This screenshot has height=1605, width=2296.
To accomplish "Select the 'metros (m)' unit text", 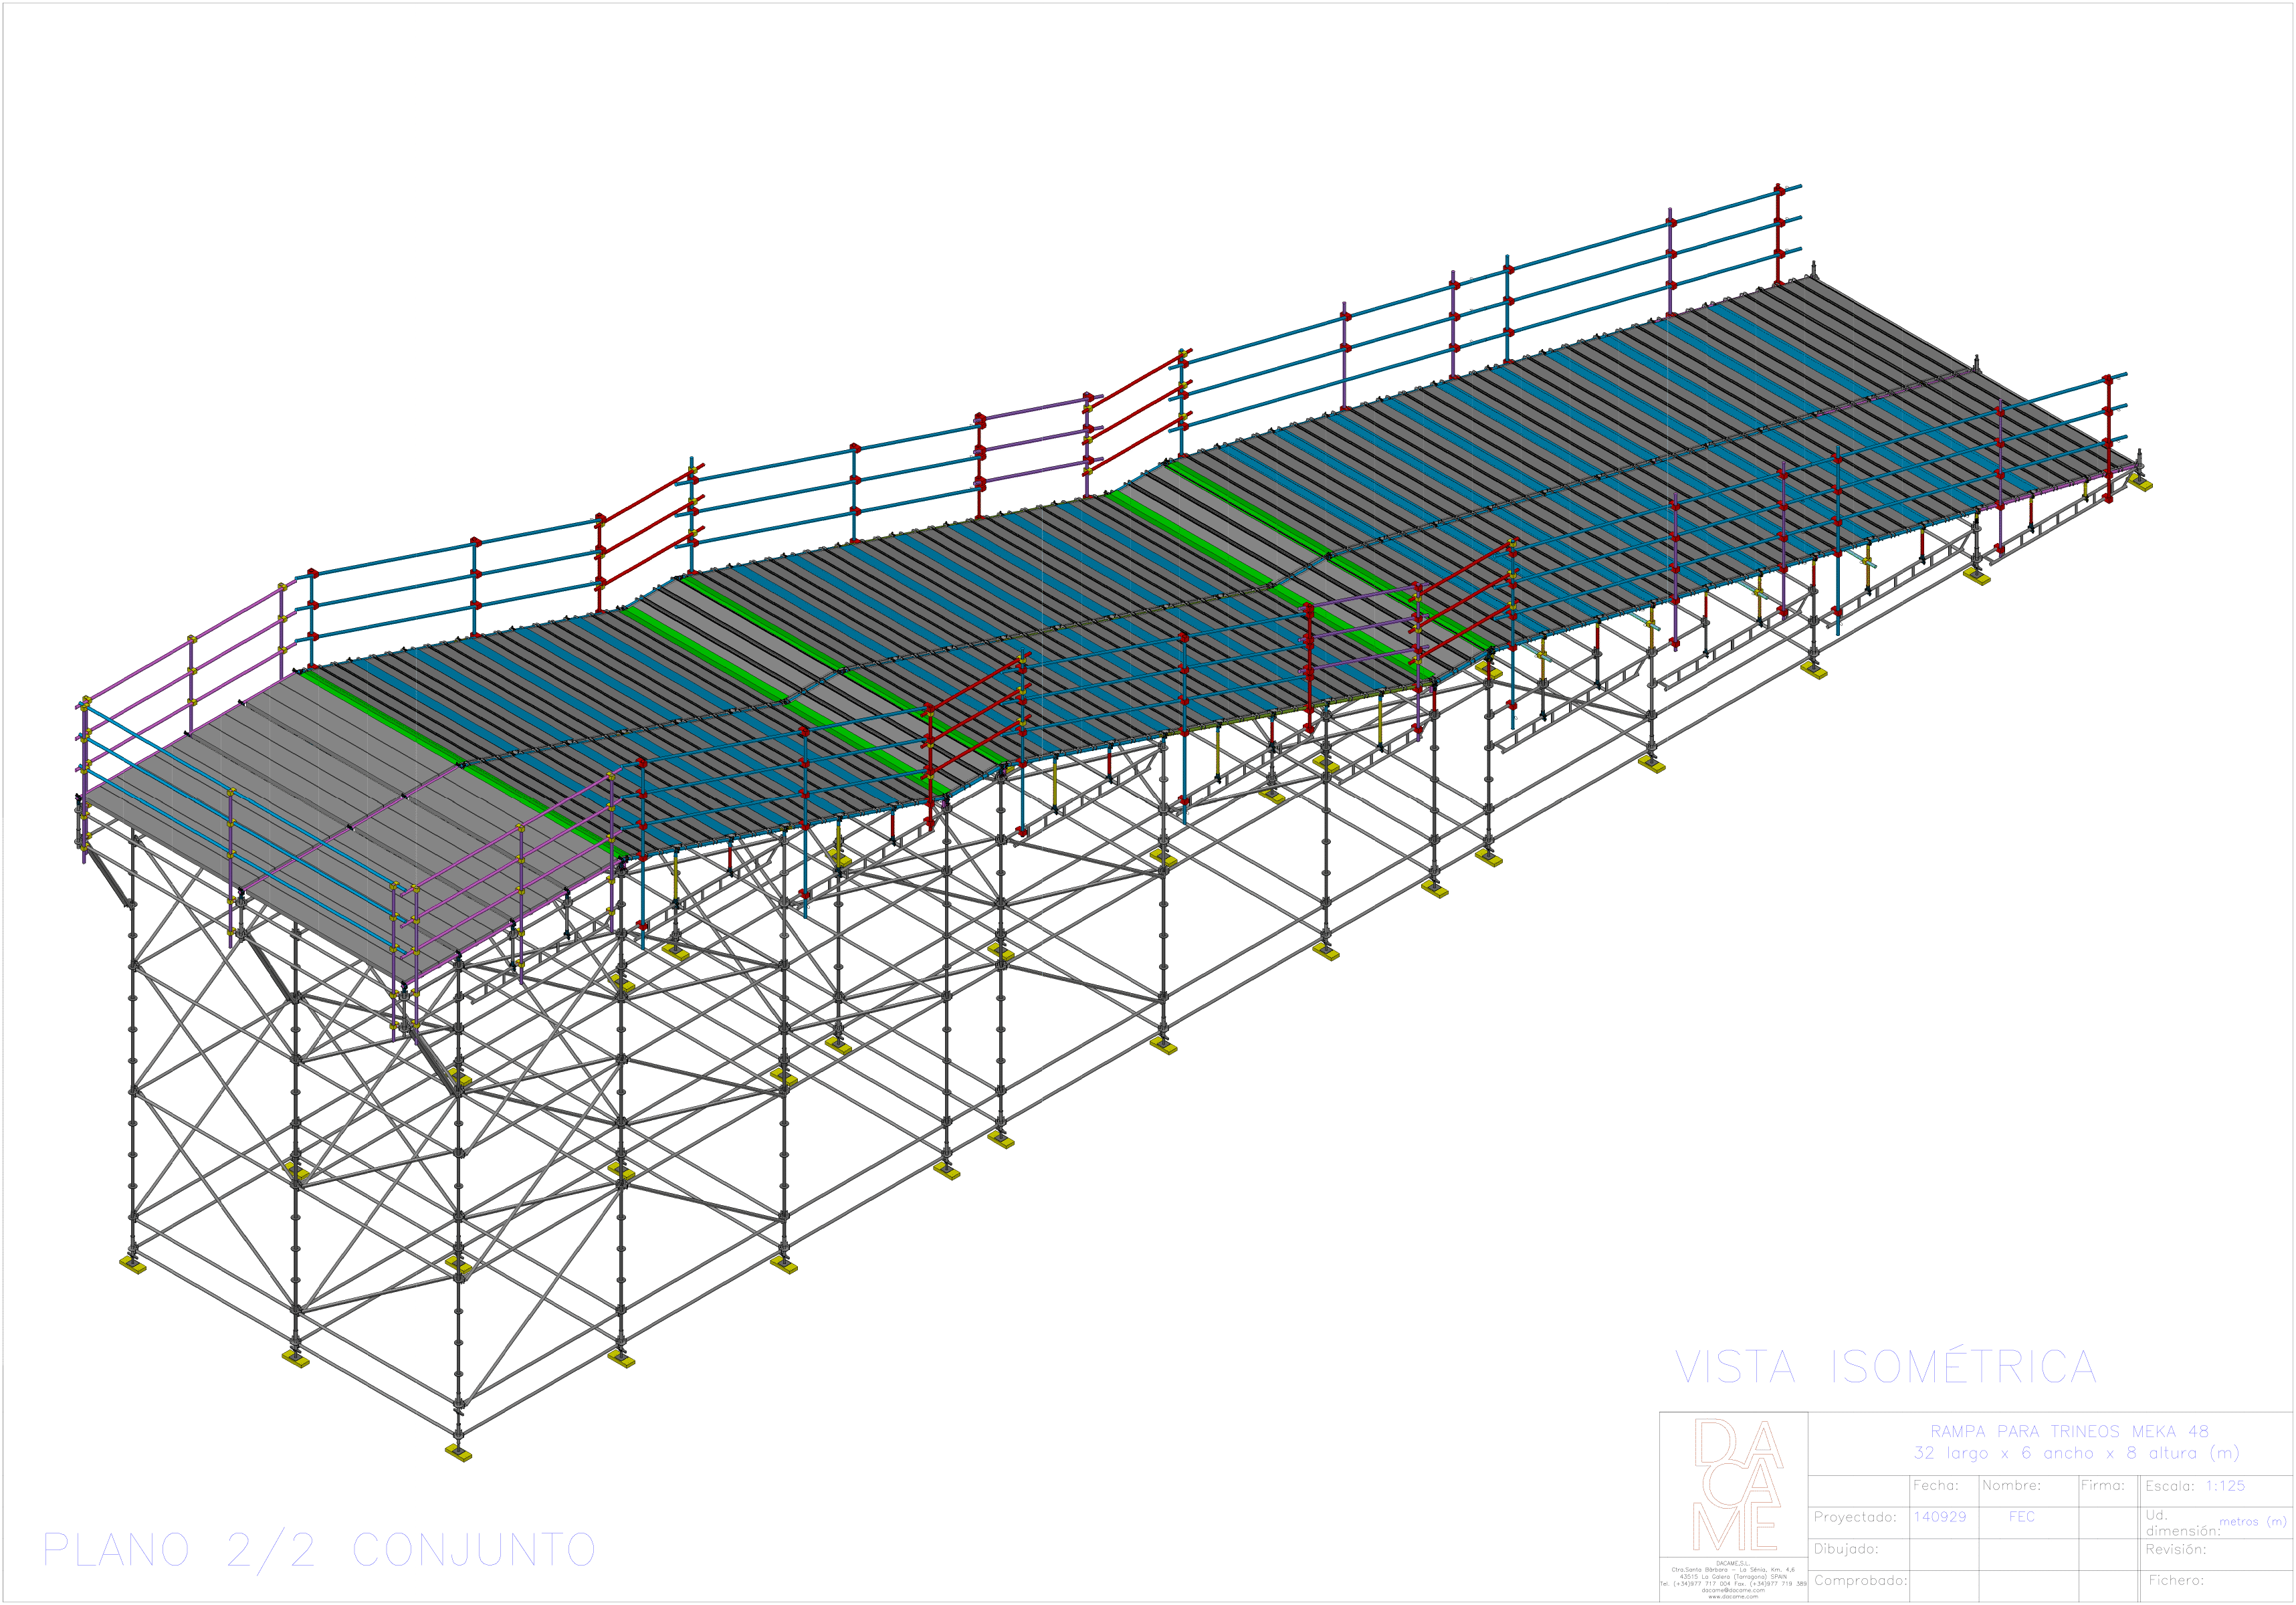I will (x=2253, y=1521).
